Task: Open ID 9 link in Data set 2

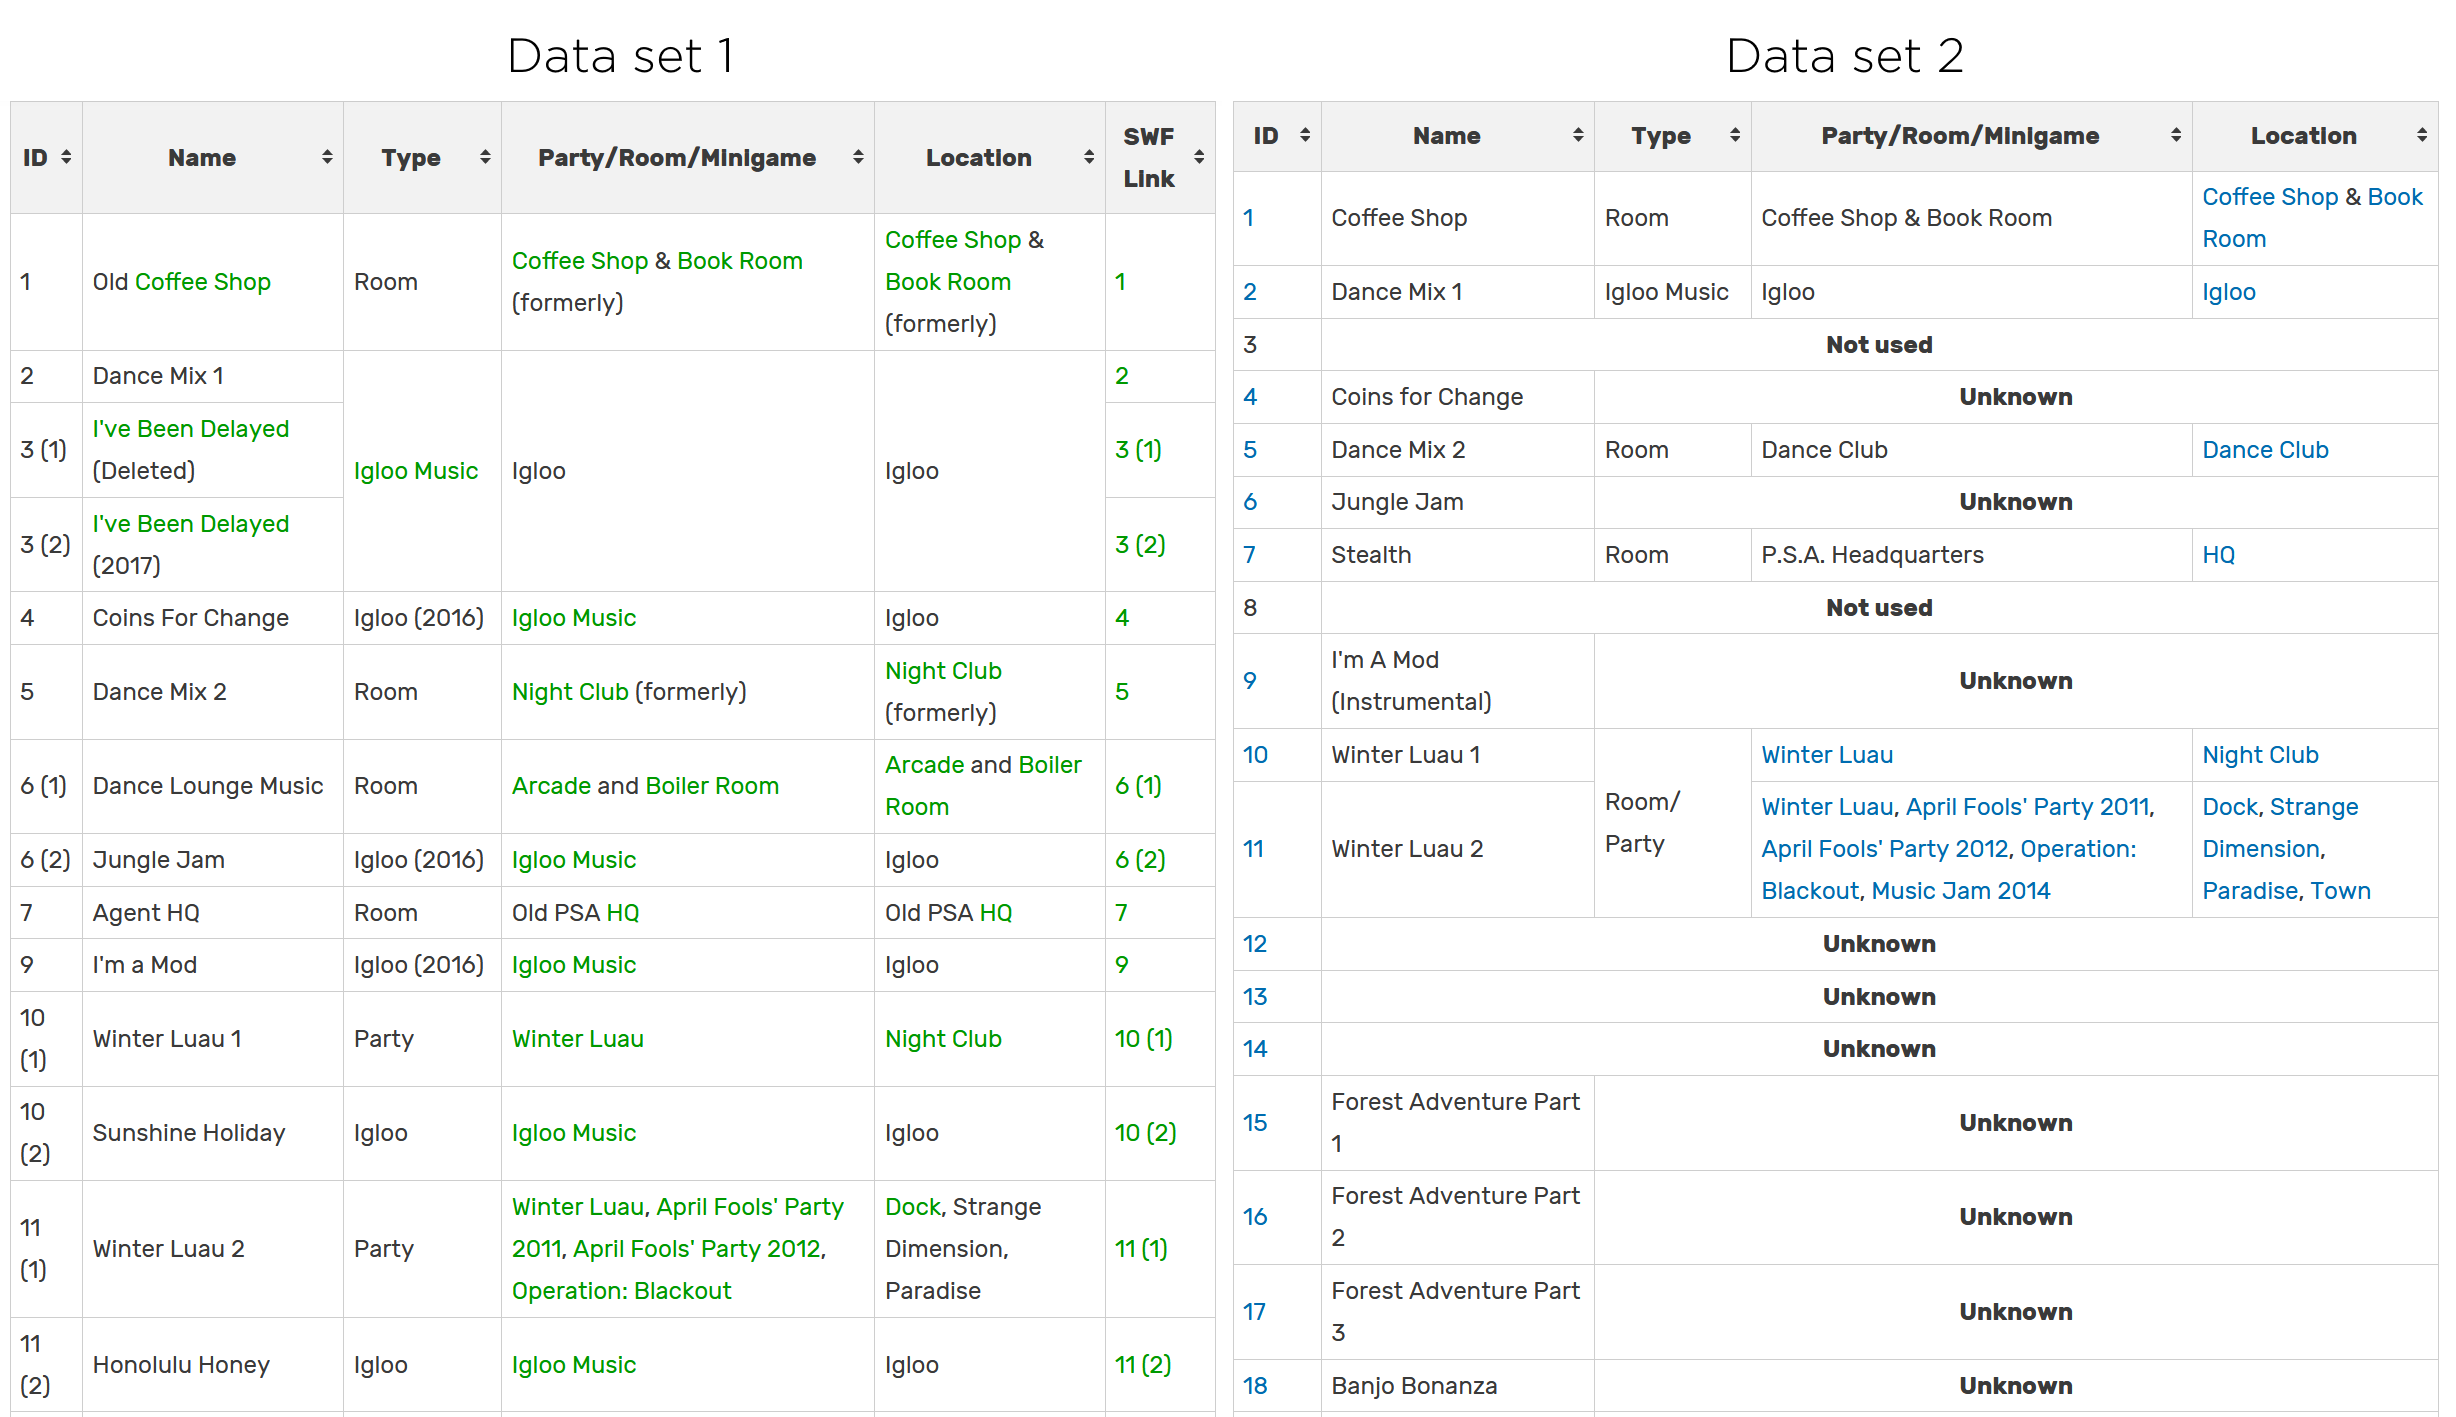Action: (1250, 681)
